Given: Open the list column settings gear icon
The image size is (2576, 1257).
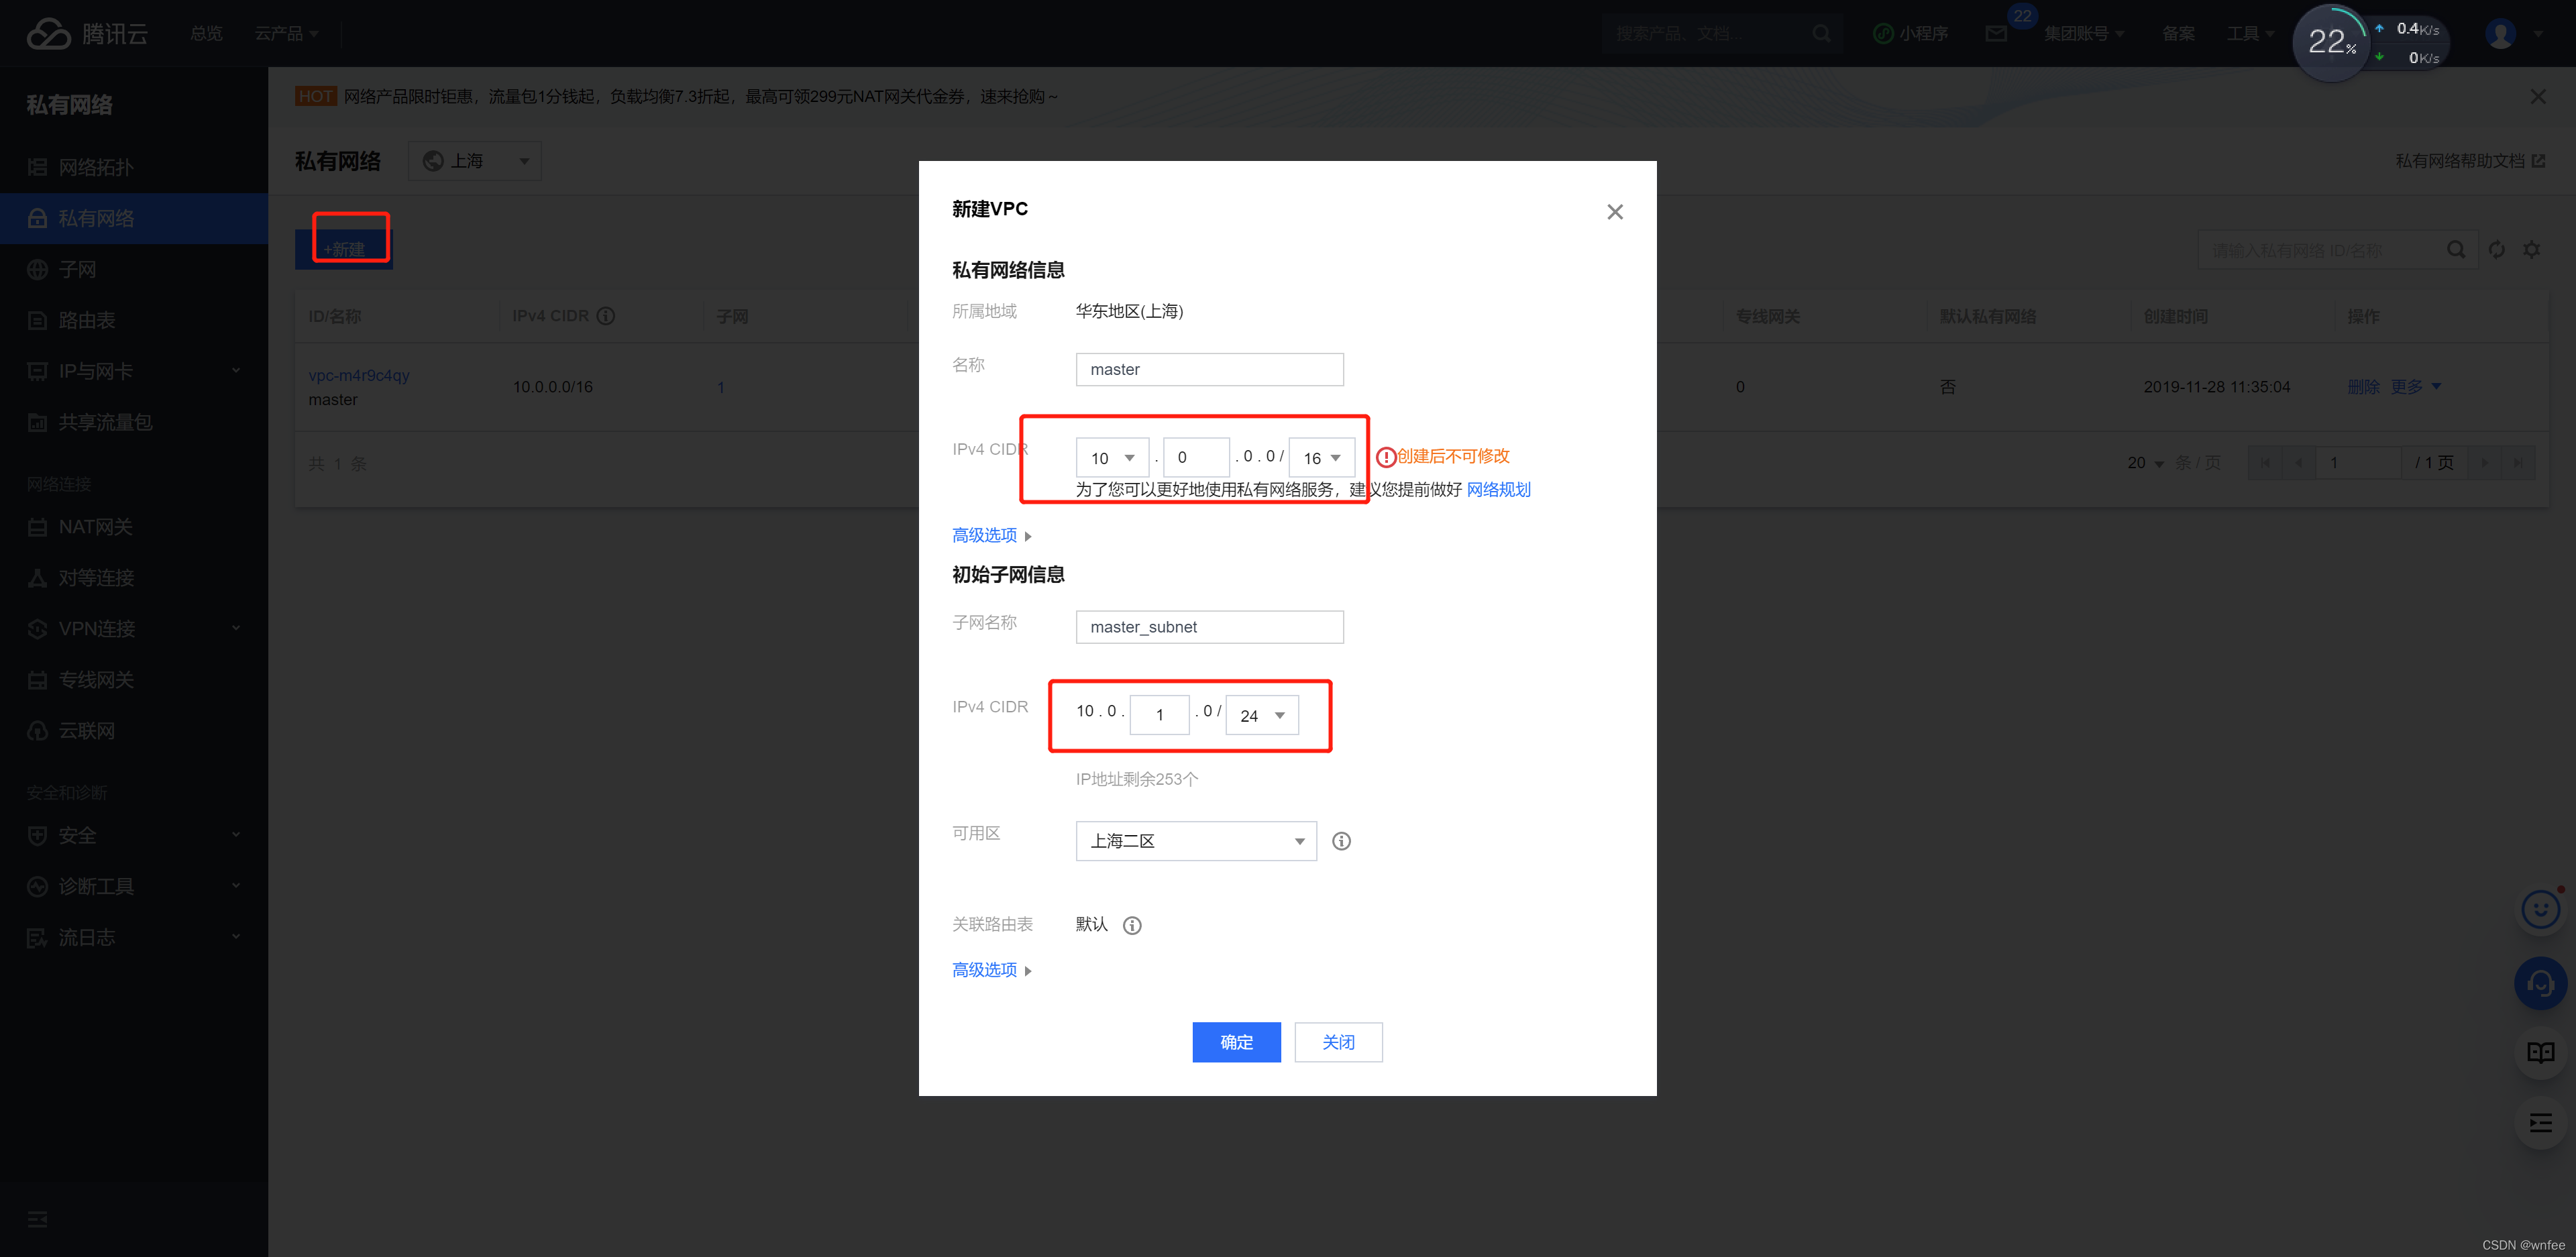Looking at the screenshot, I should [2532, 249].
